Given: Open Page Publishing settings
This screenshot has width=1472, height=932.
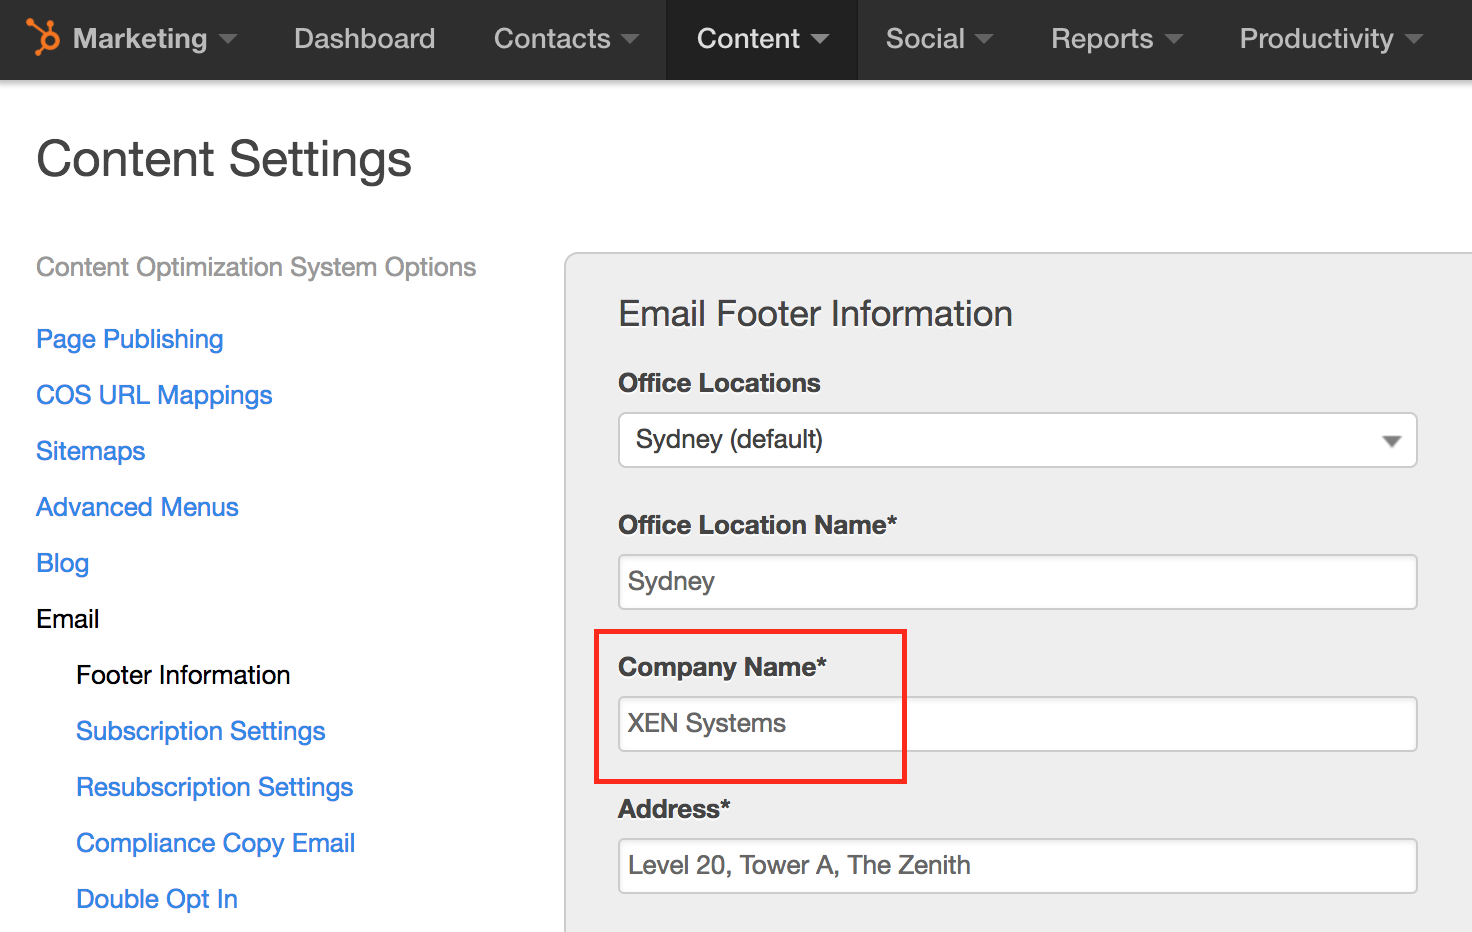Looking at the screenshot, I should (129, 339).
